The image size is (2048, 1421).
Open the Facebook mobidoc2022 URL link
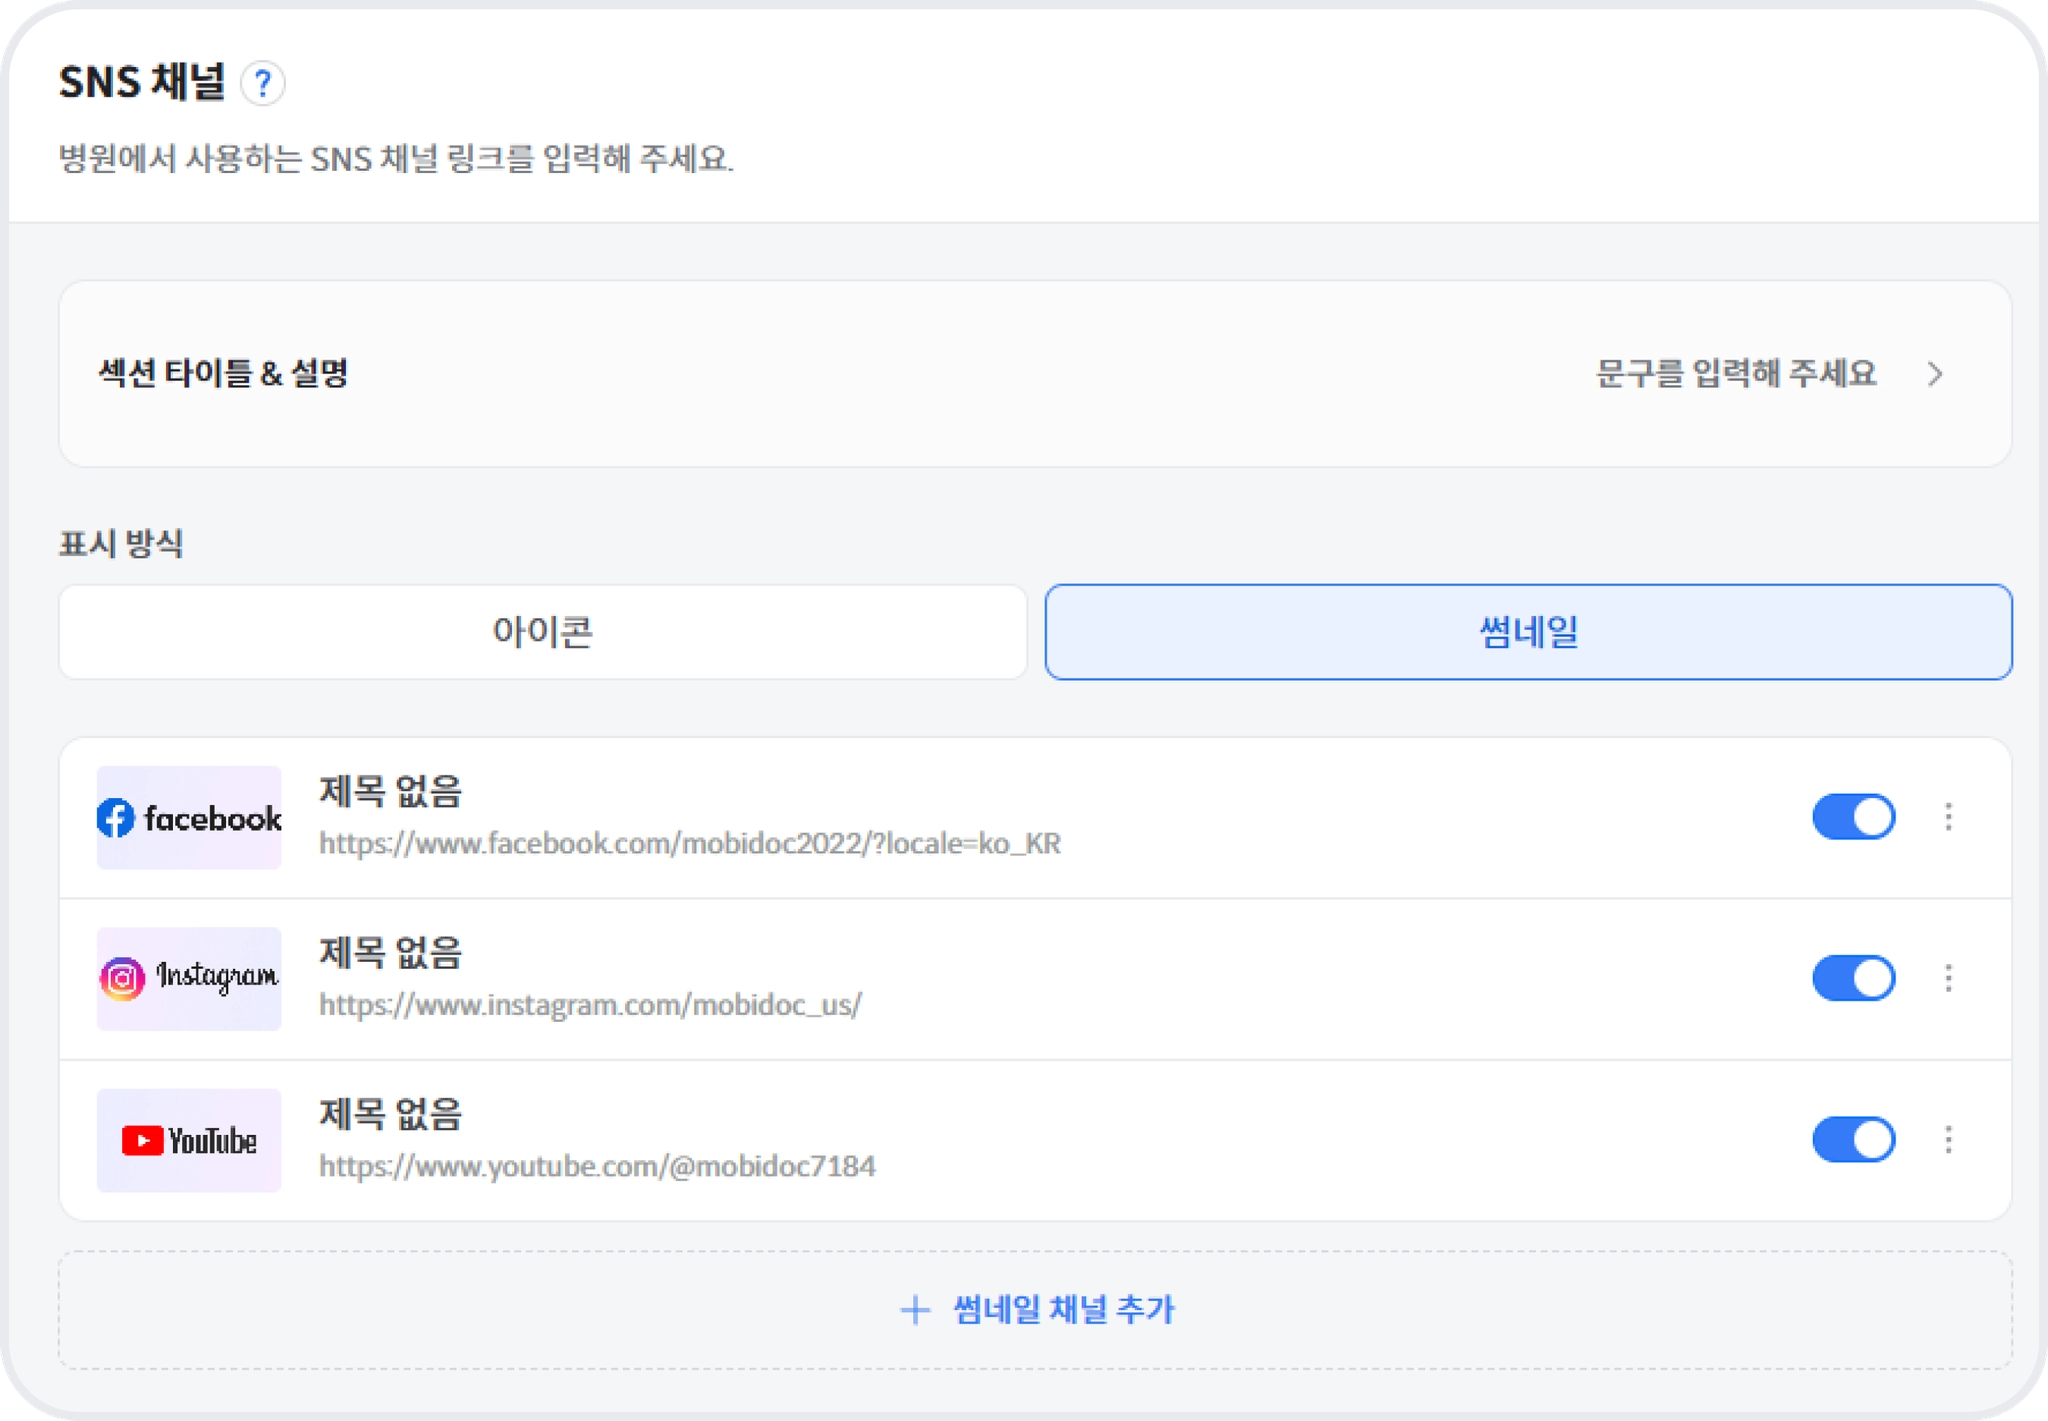click(690, 844)
